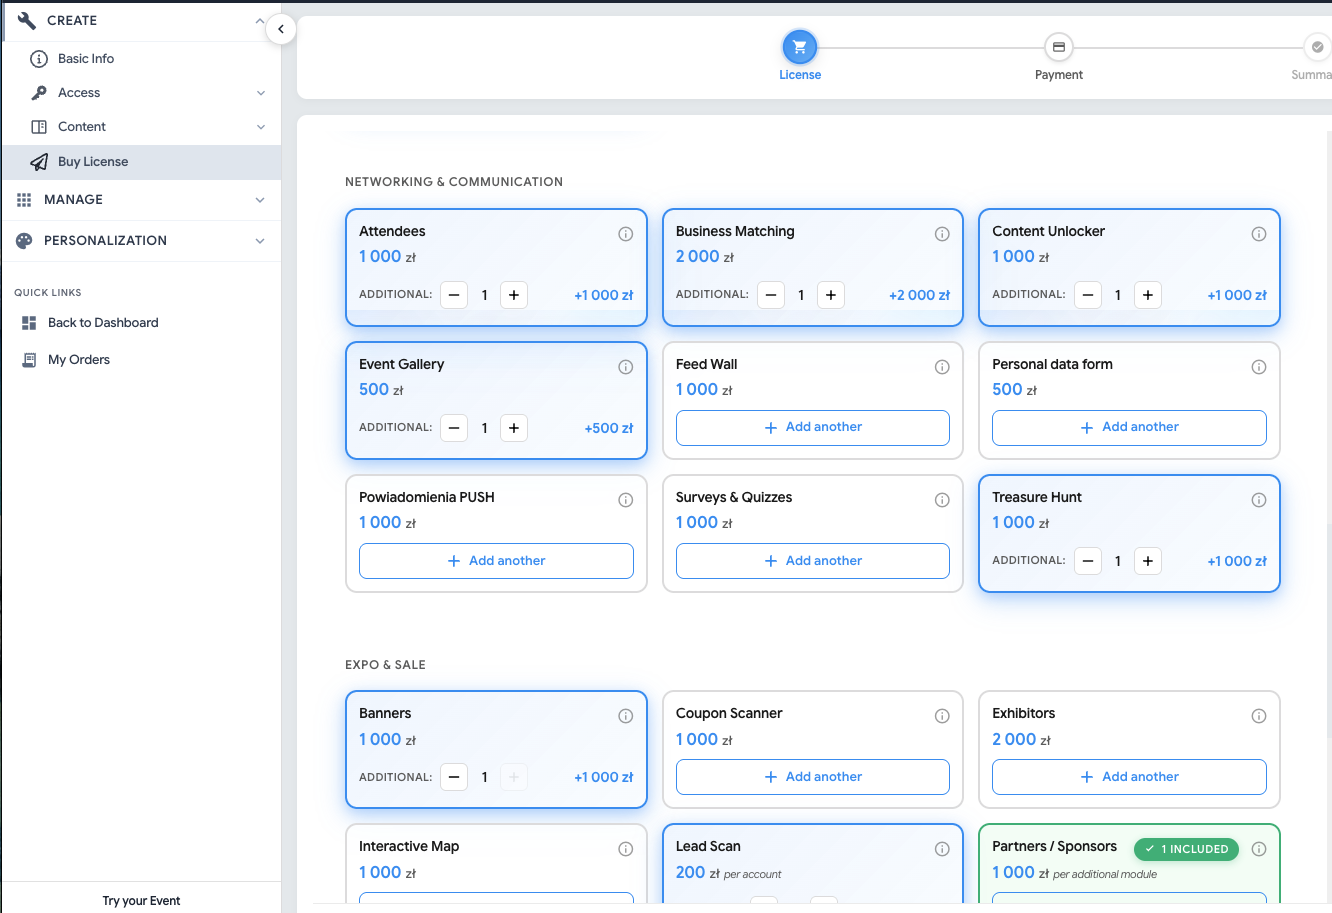Open Basic Info in sidebar

(x=86, y=59)
